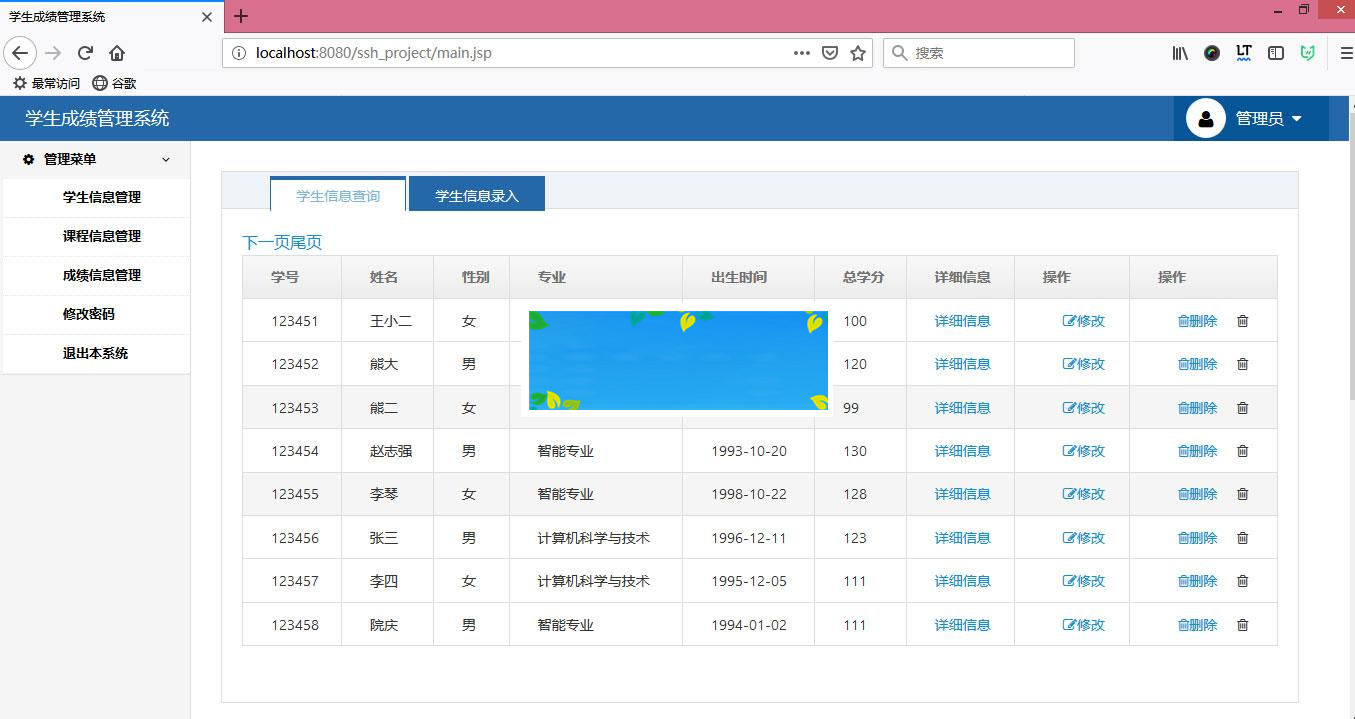Select the 学生信息查询 tab
This screenshot has width=1355, height=719.
pyautogui.click(x=337, y=193)
